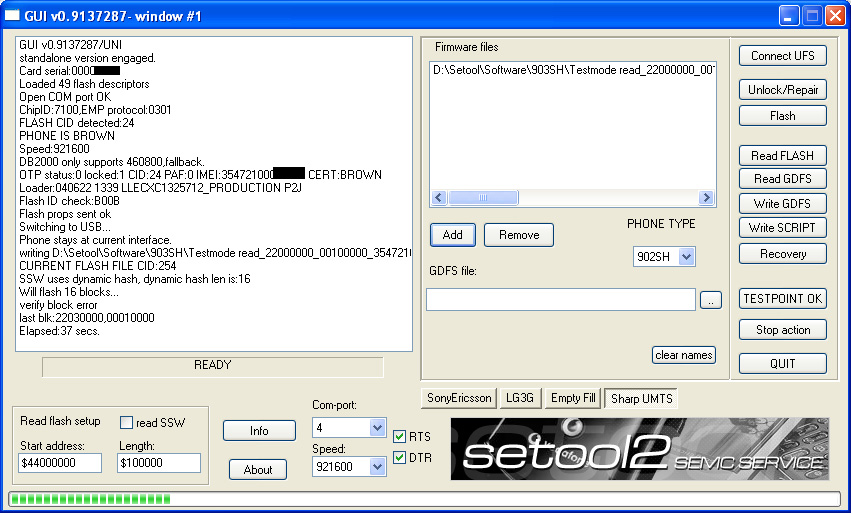Viewport: 851px width, 513px height.
Task: Toggle the RTS checkbox
Action: click(x=400, y=437)
